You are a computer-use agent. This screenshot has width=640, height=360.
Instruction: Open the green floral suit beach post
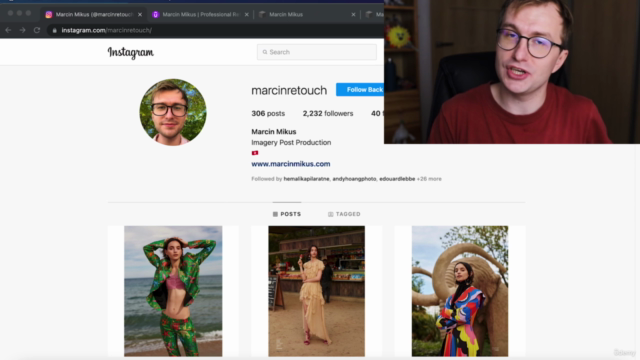(x=173, y=291)
